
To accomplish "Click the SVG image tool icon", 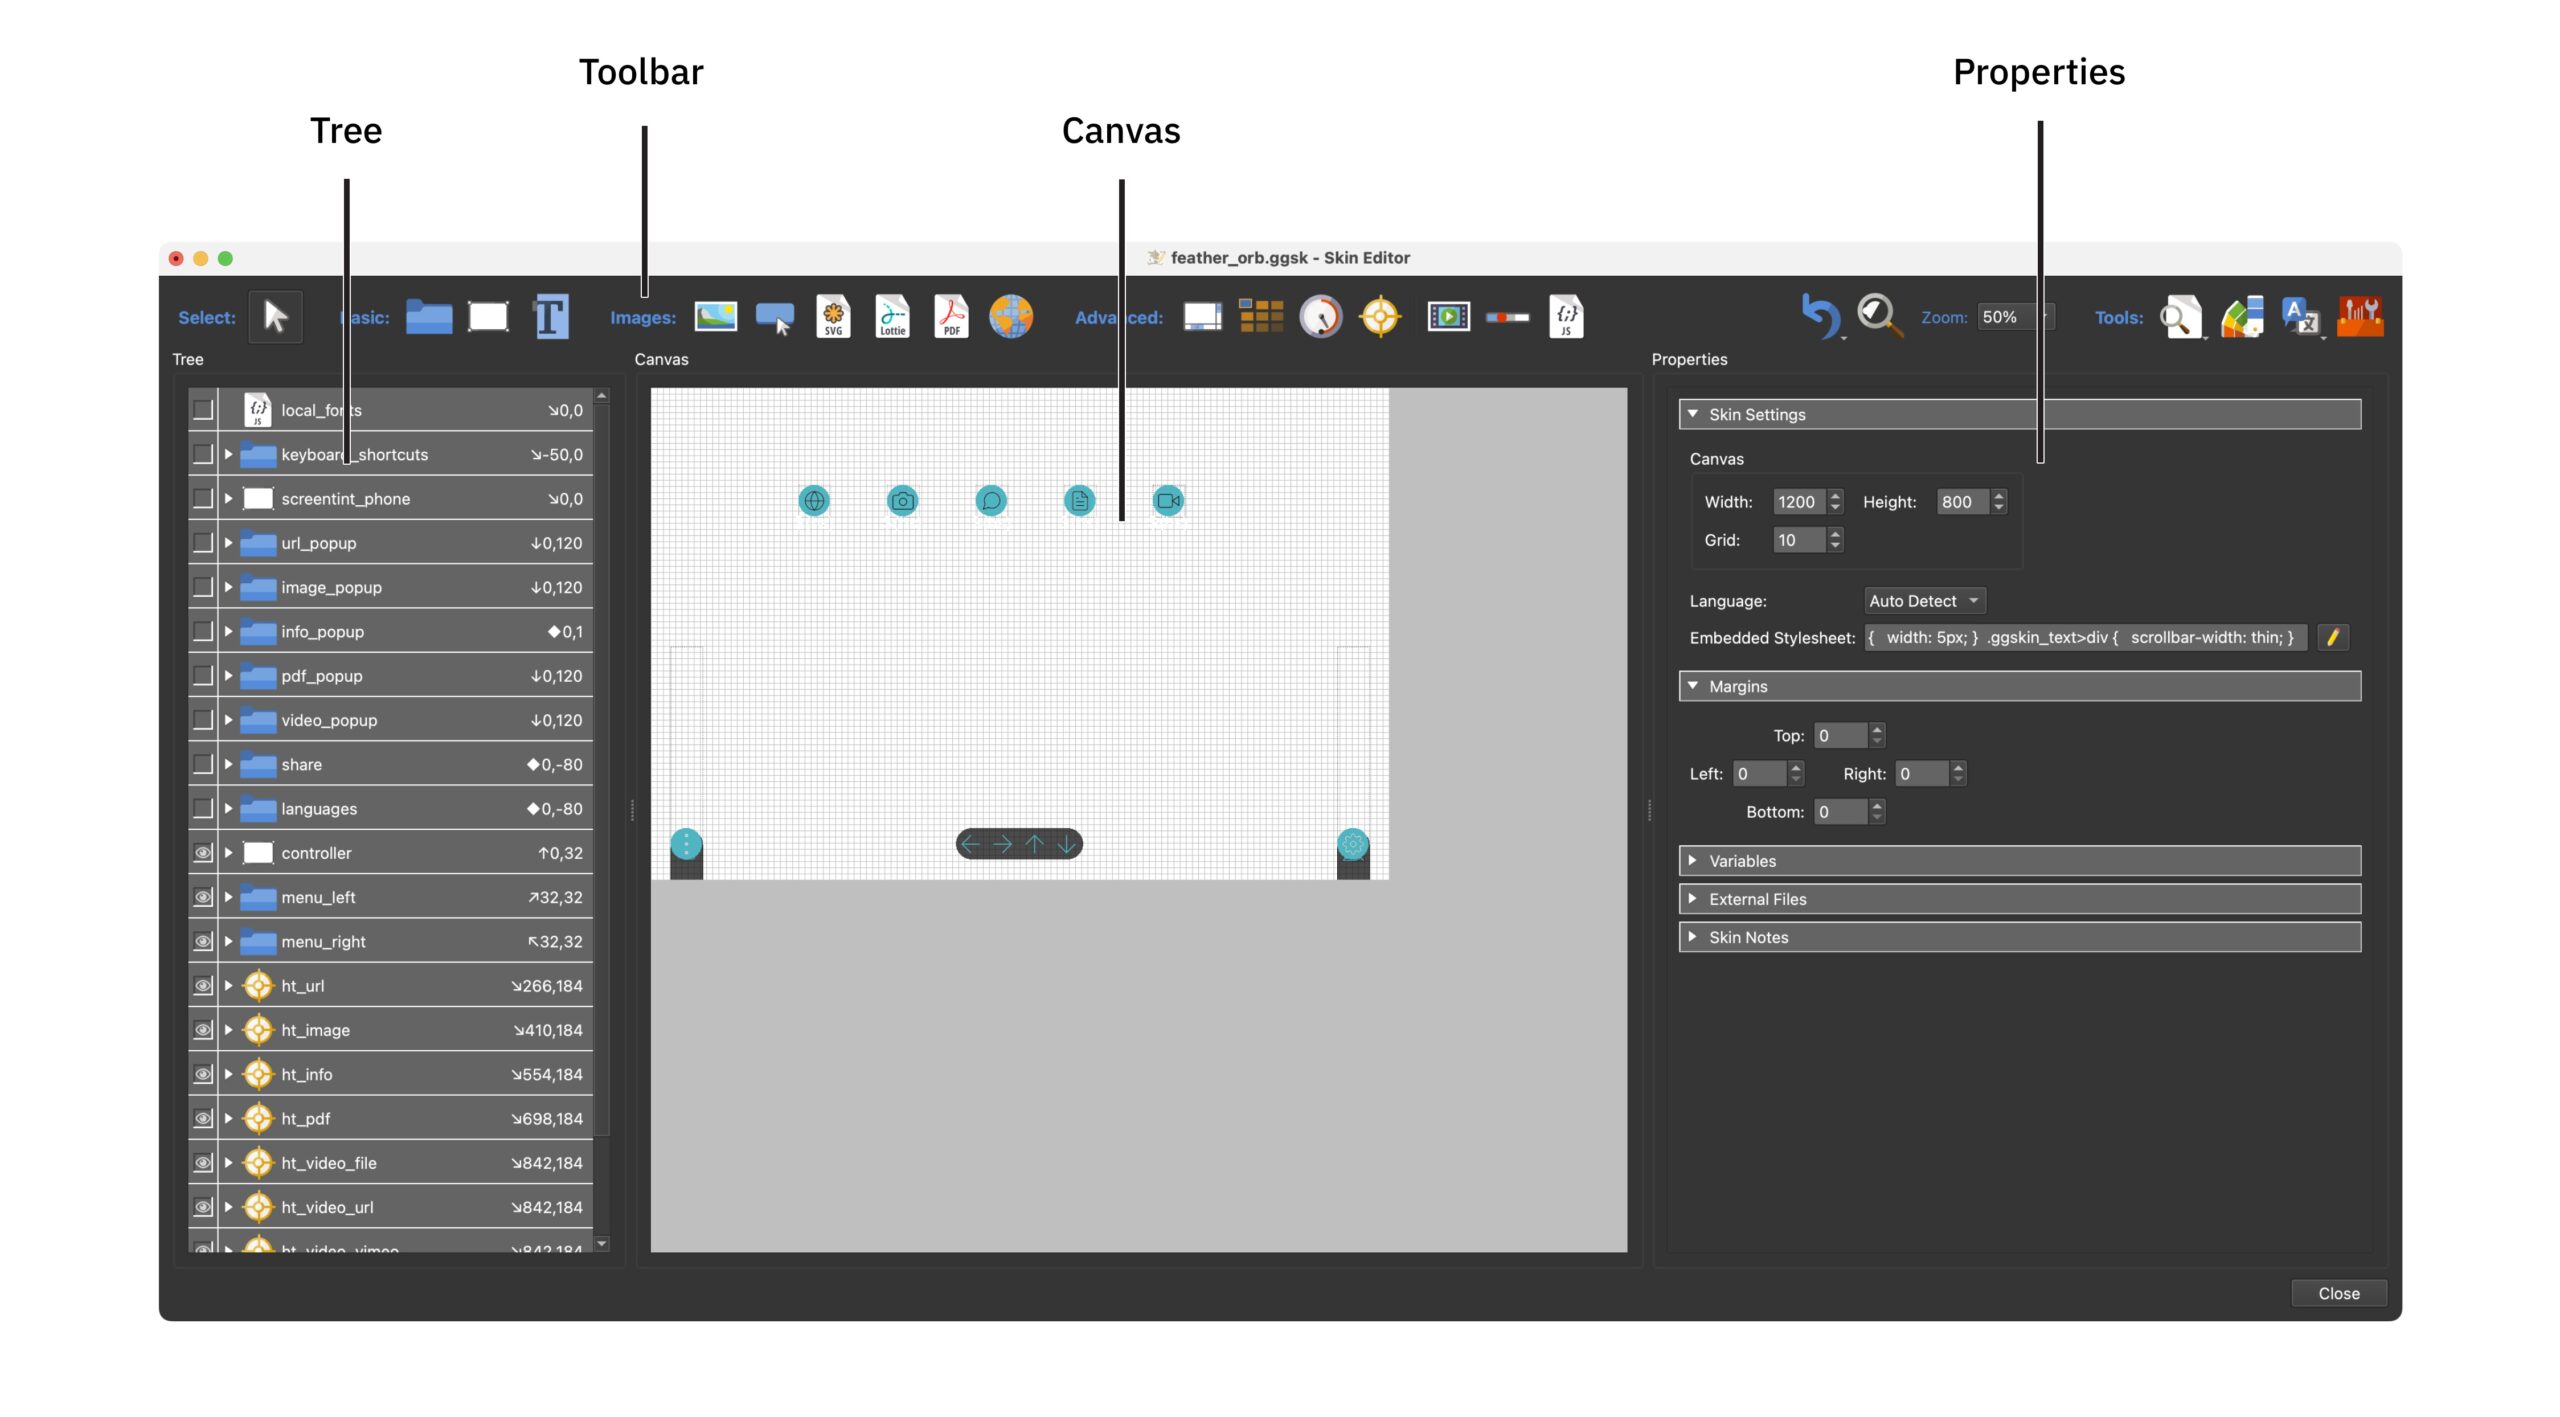I will [x=833, y=317].
